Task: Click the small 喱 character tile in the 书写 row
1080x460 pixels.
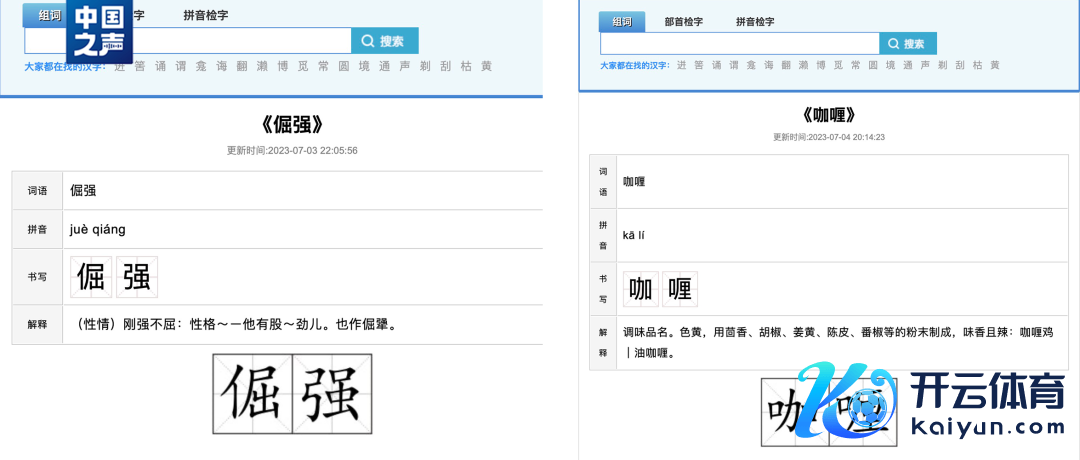Action: pyautogui.click(x=680, y=290)
